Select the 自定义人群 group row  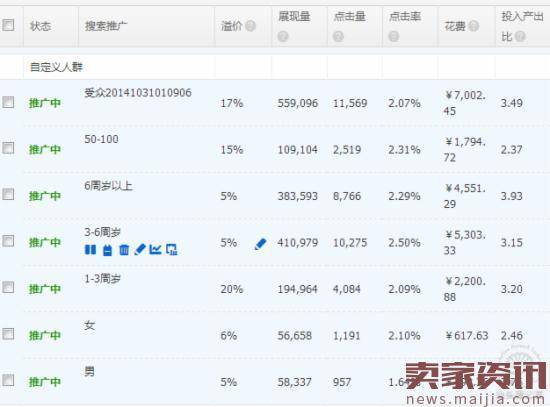(56, 67)
